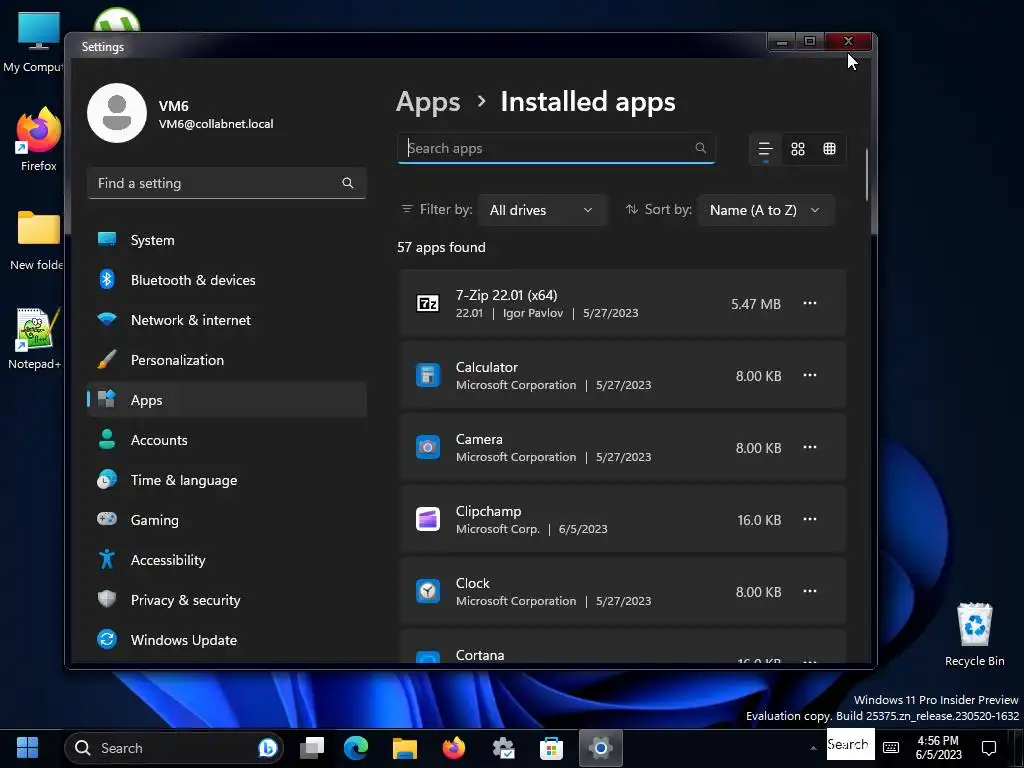
Task: Click the installed apps vertical scrollbar
Action: 867,175
